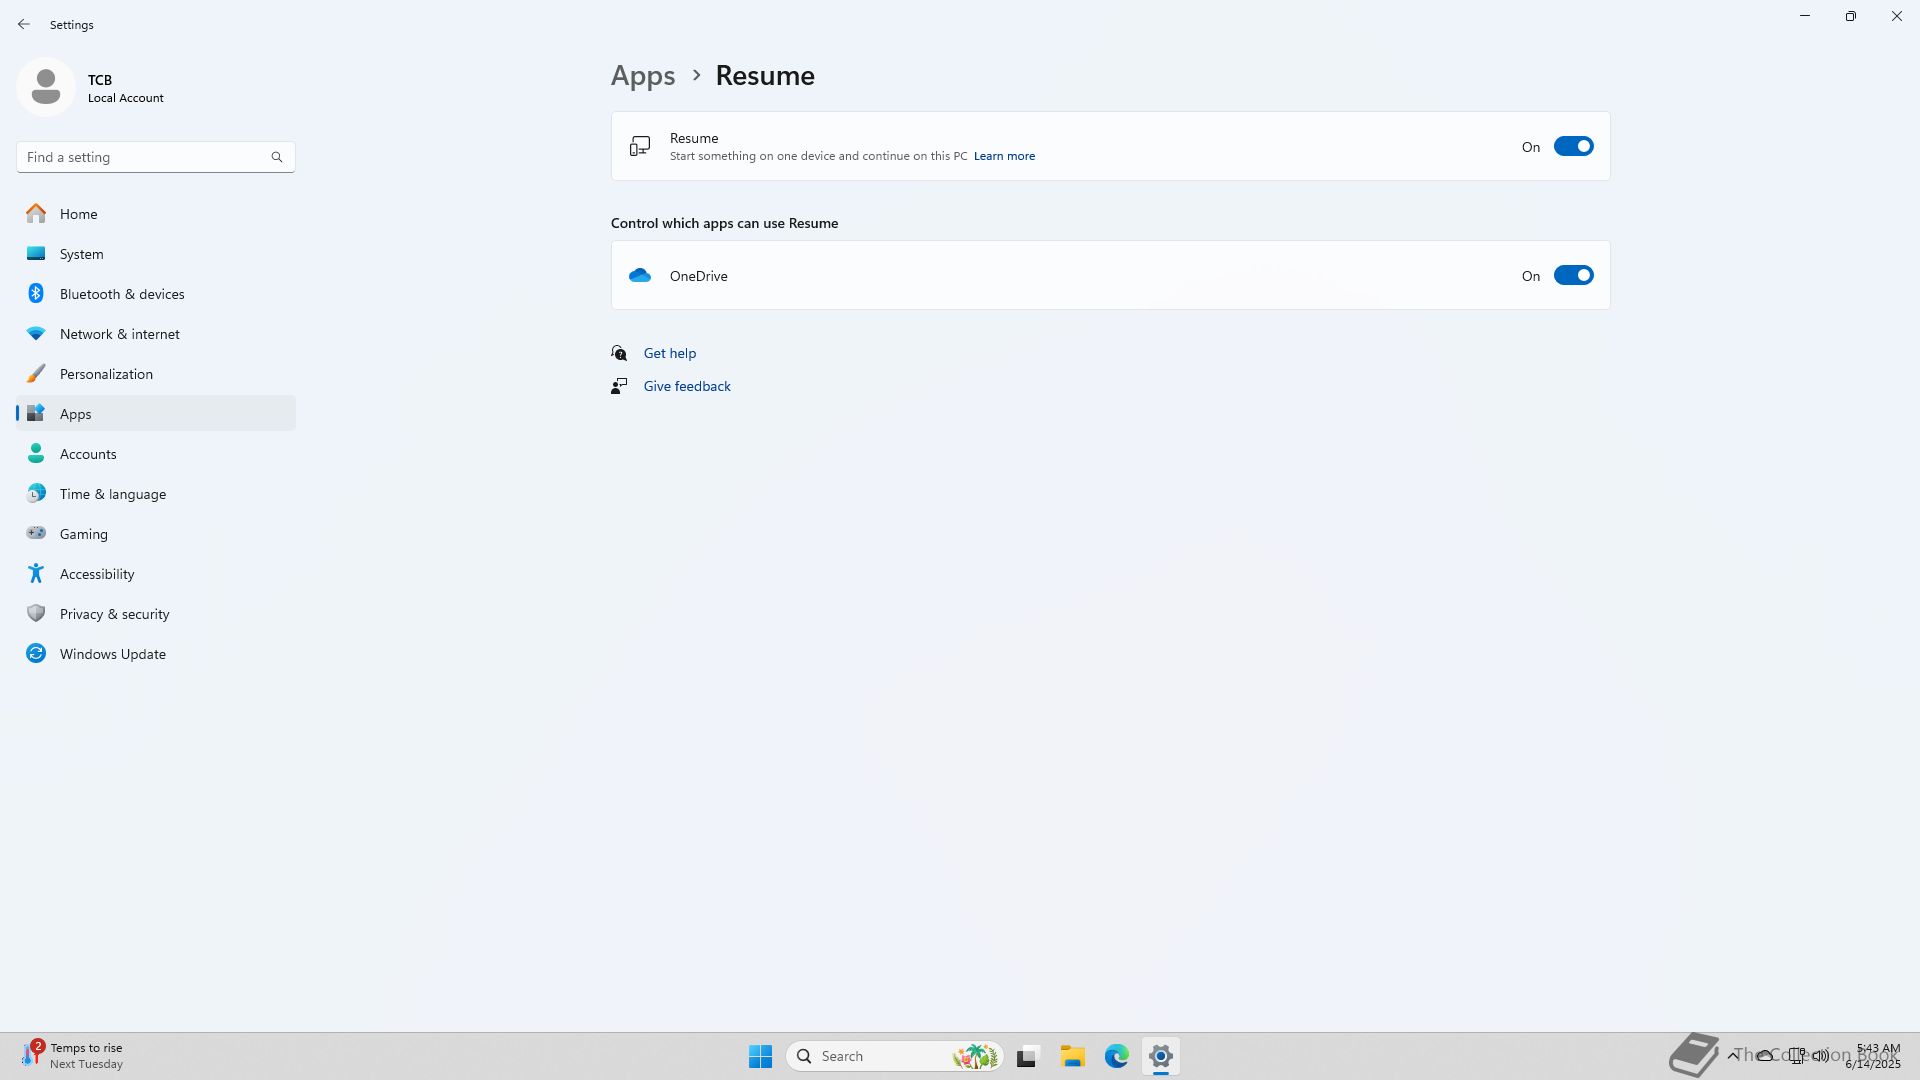
Task: Click the TCB user account avatar
Action: pyautogui.click(x=46, y=87)
